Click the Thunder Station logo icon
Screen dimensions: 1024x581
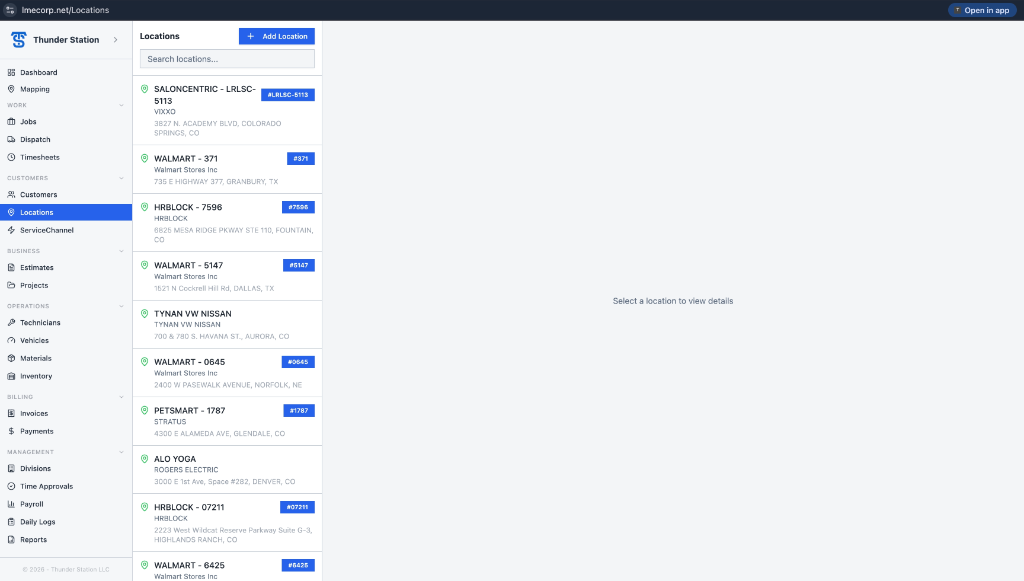18,40
